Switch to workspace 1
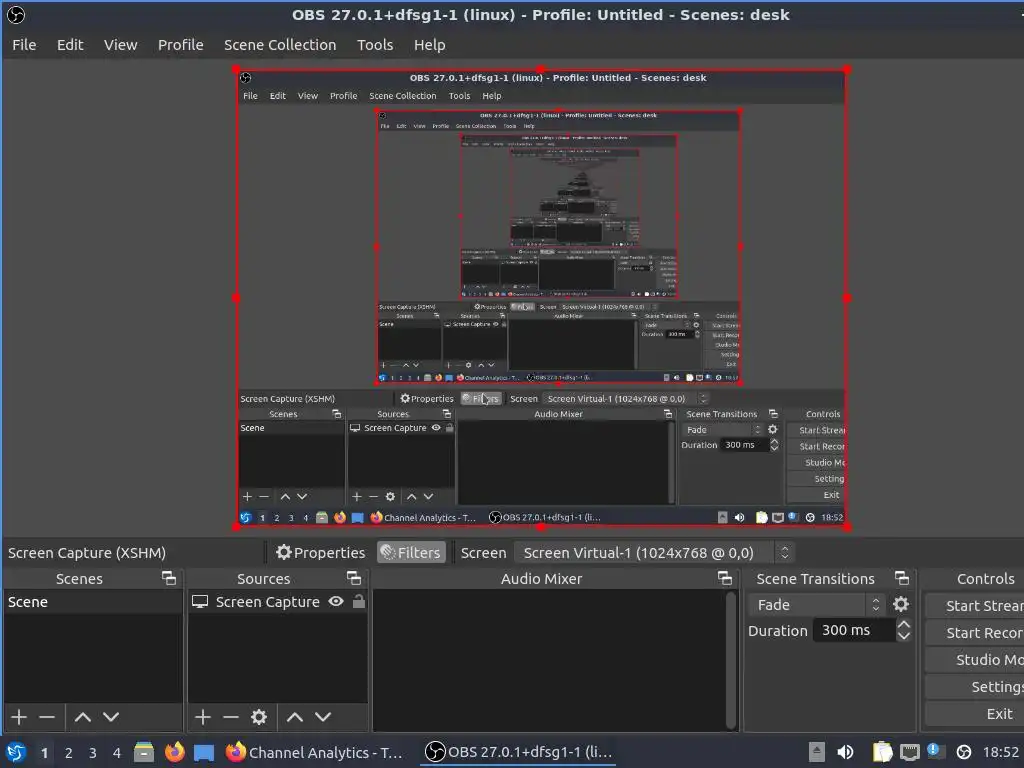Viewport: 1024px width, 768px height. (x=44, y=753)
